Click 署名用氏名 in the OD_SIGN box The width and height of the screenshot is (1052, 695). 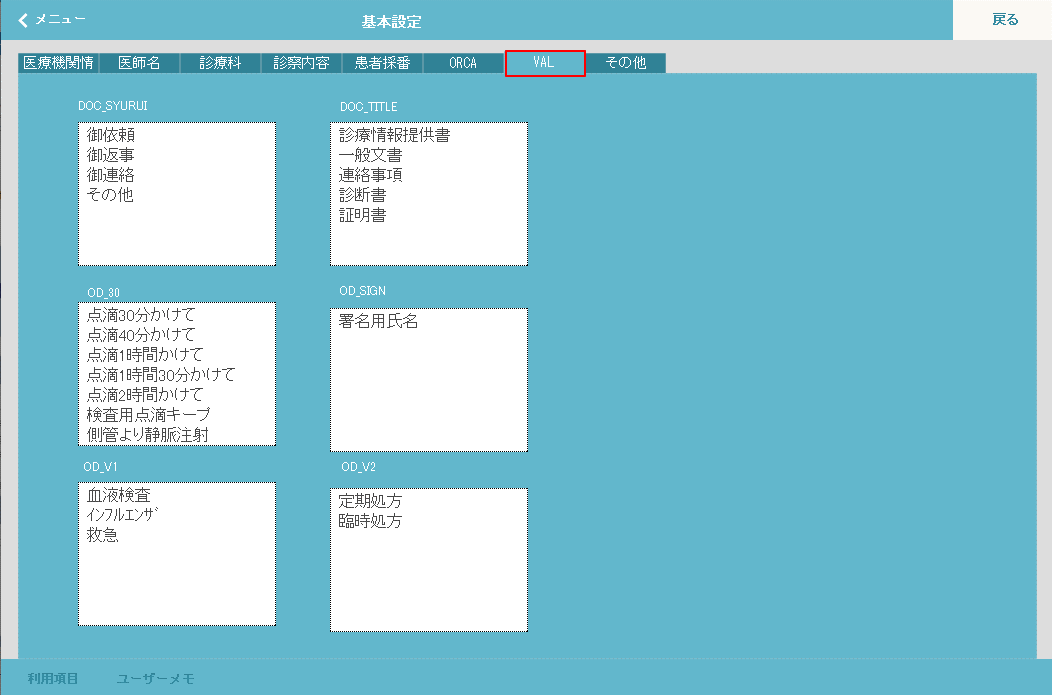(378, 321)
